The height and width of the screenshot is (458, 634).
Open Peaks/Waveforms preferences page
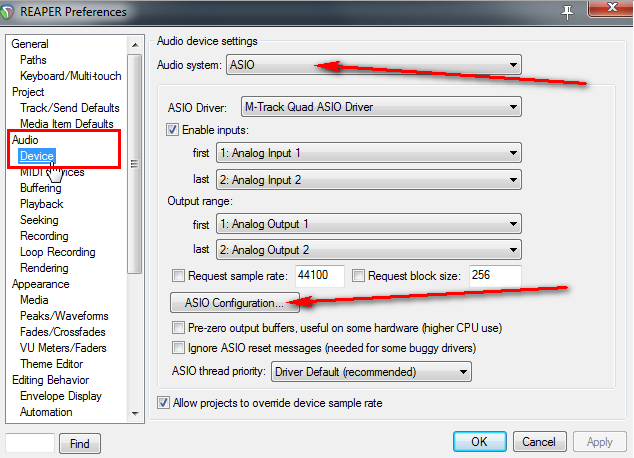[x=64, y=316]
